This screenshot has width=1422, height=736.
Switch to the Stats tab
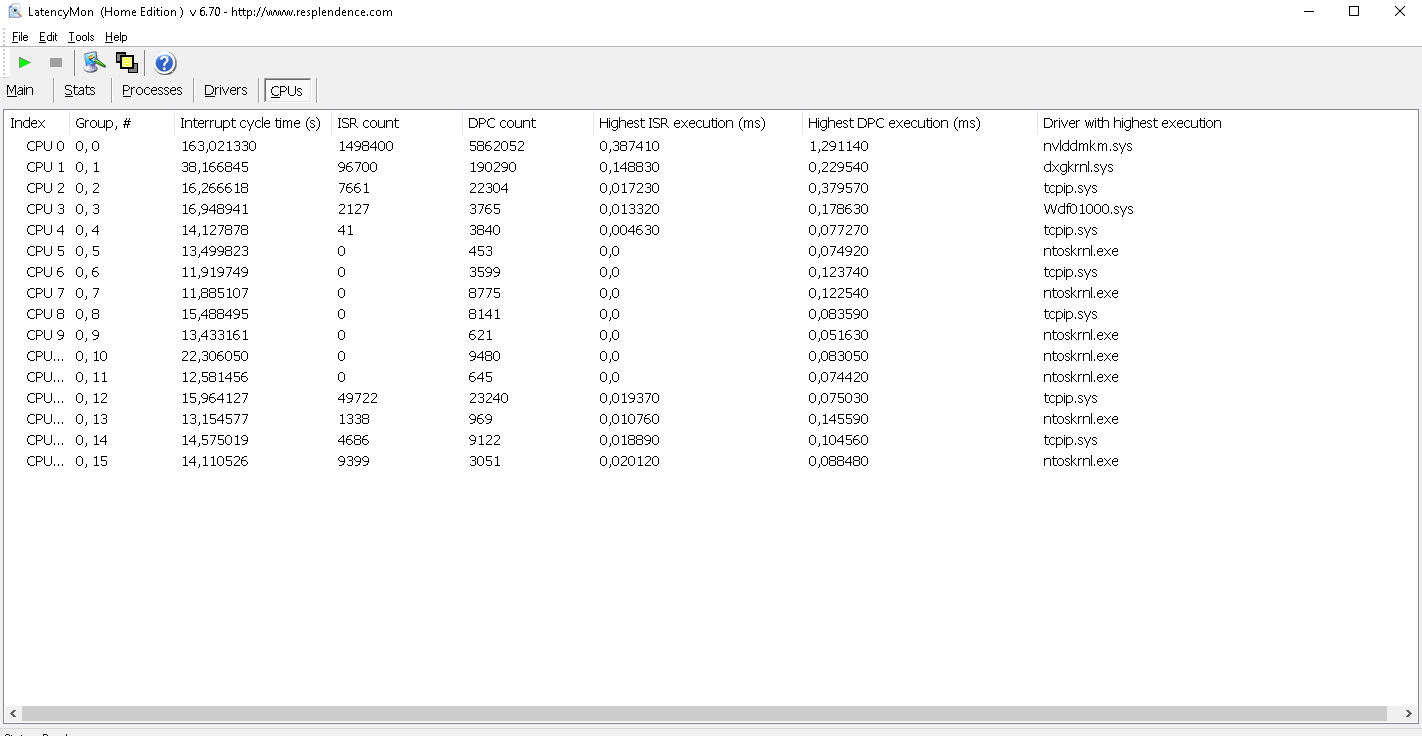(80, 90)
